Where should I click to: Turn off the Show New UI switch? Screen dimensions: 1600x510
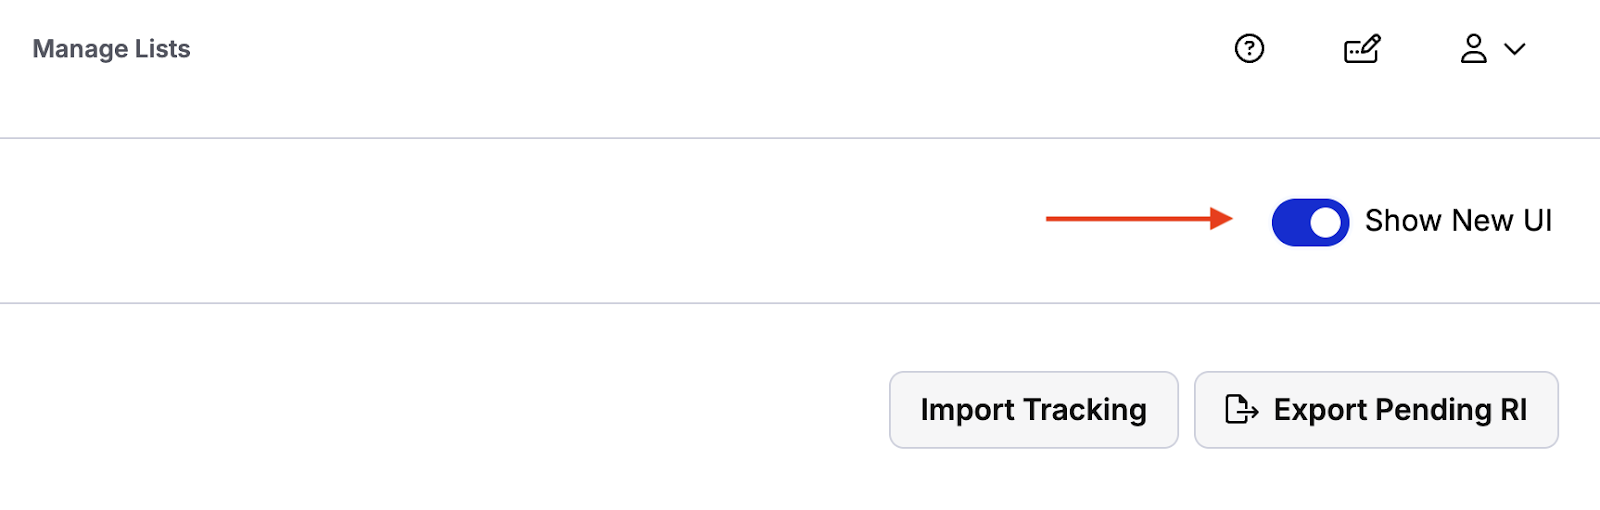point(1310,222)
